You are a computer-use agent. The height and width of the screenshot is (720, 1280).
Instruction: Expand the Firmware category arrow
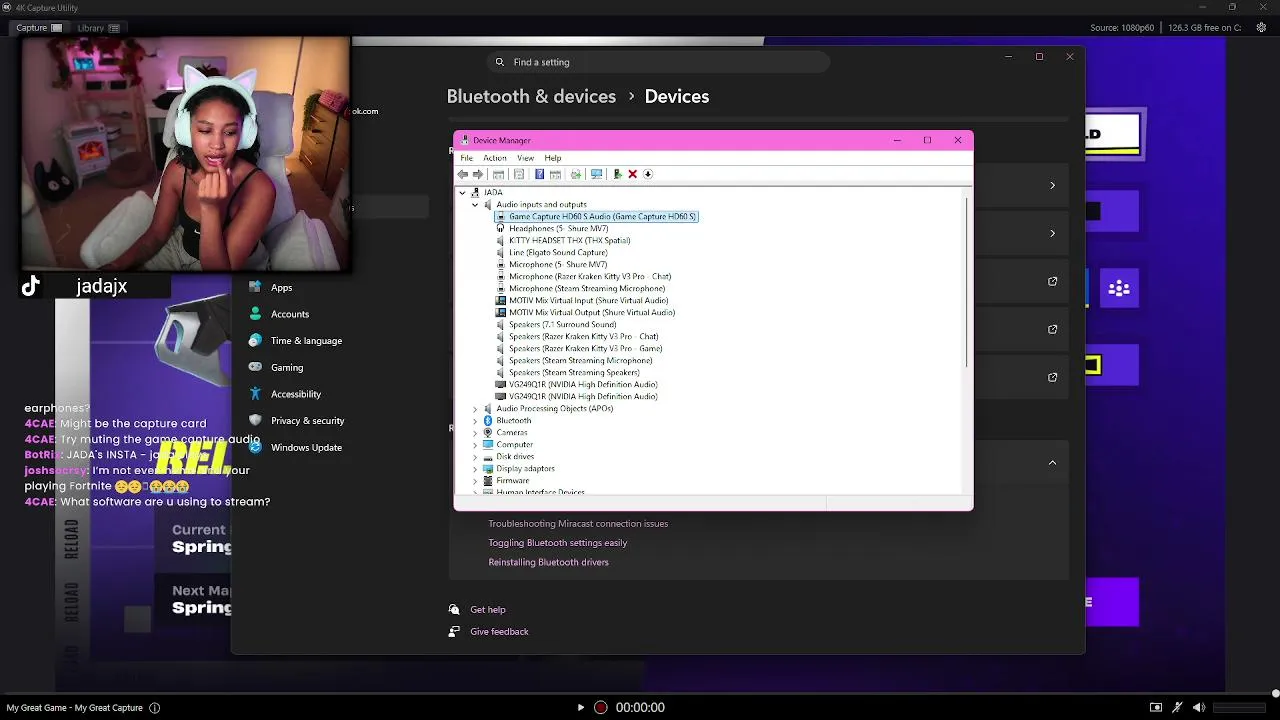click(x=475, y=480)
